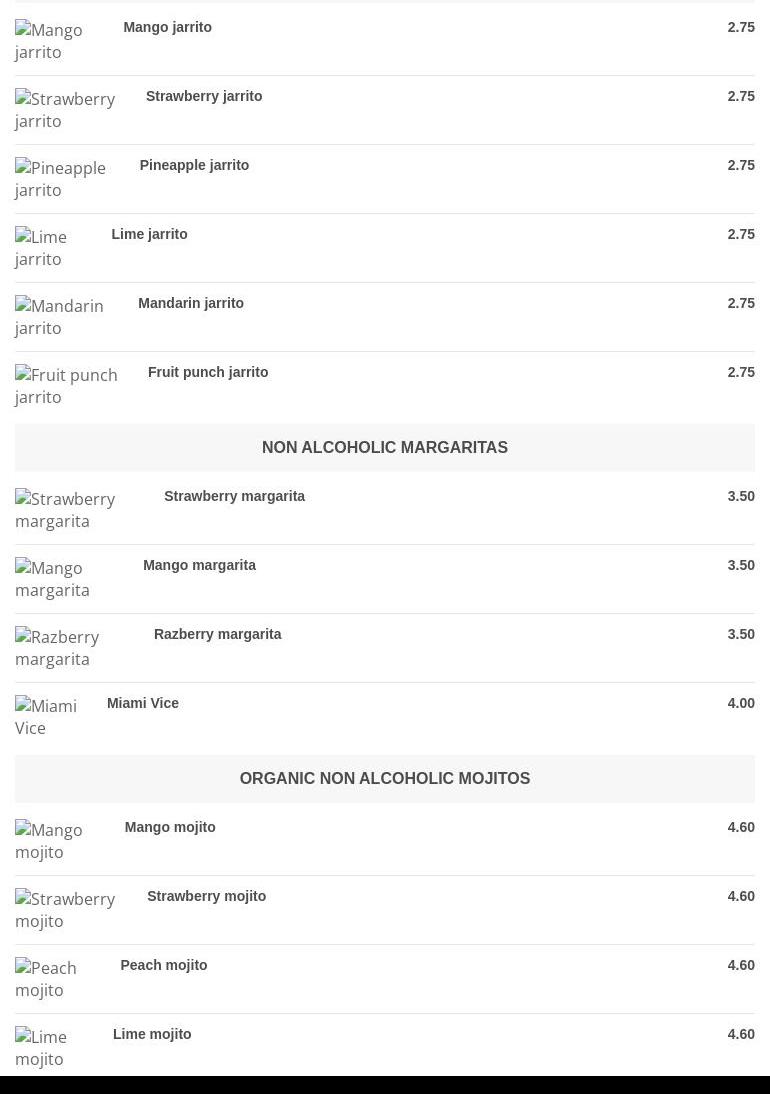The image size is (770, 1094).
Task: Choose the Mango mojito item name
Action: [x=170, y=827]
